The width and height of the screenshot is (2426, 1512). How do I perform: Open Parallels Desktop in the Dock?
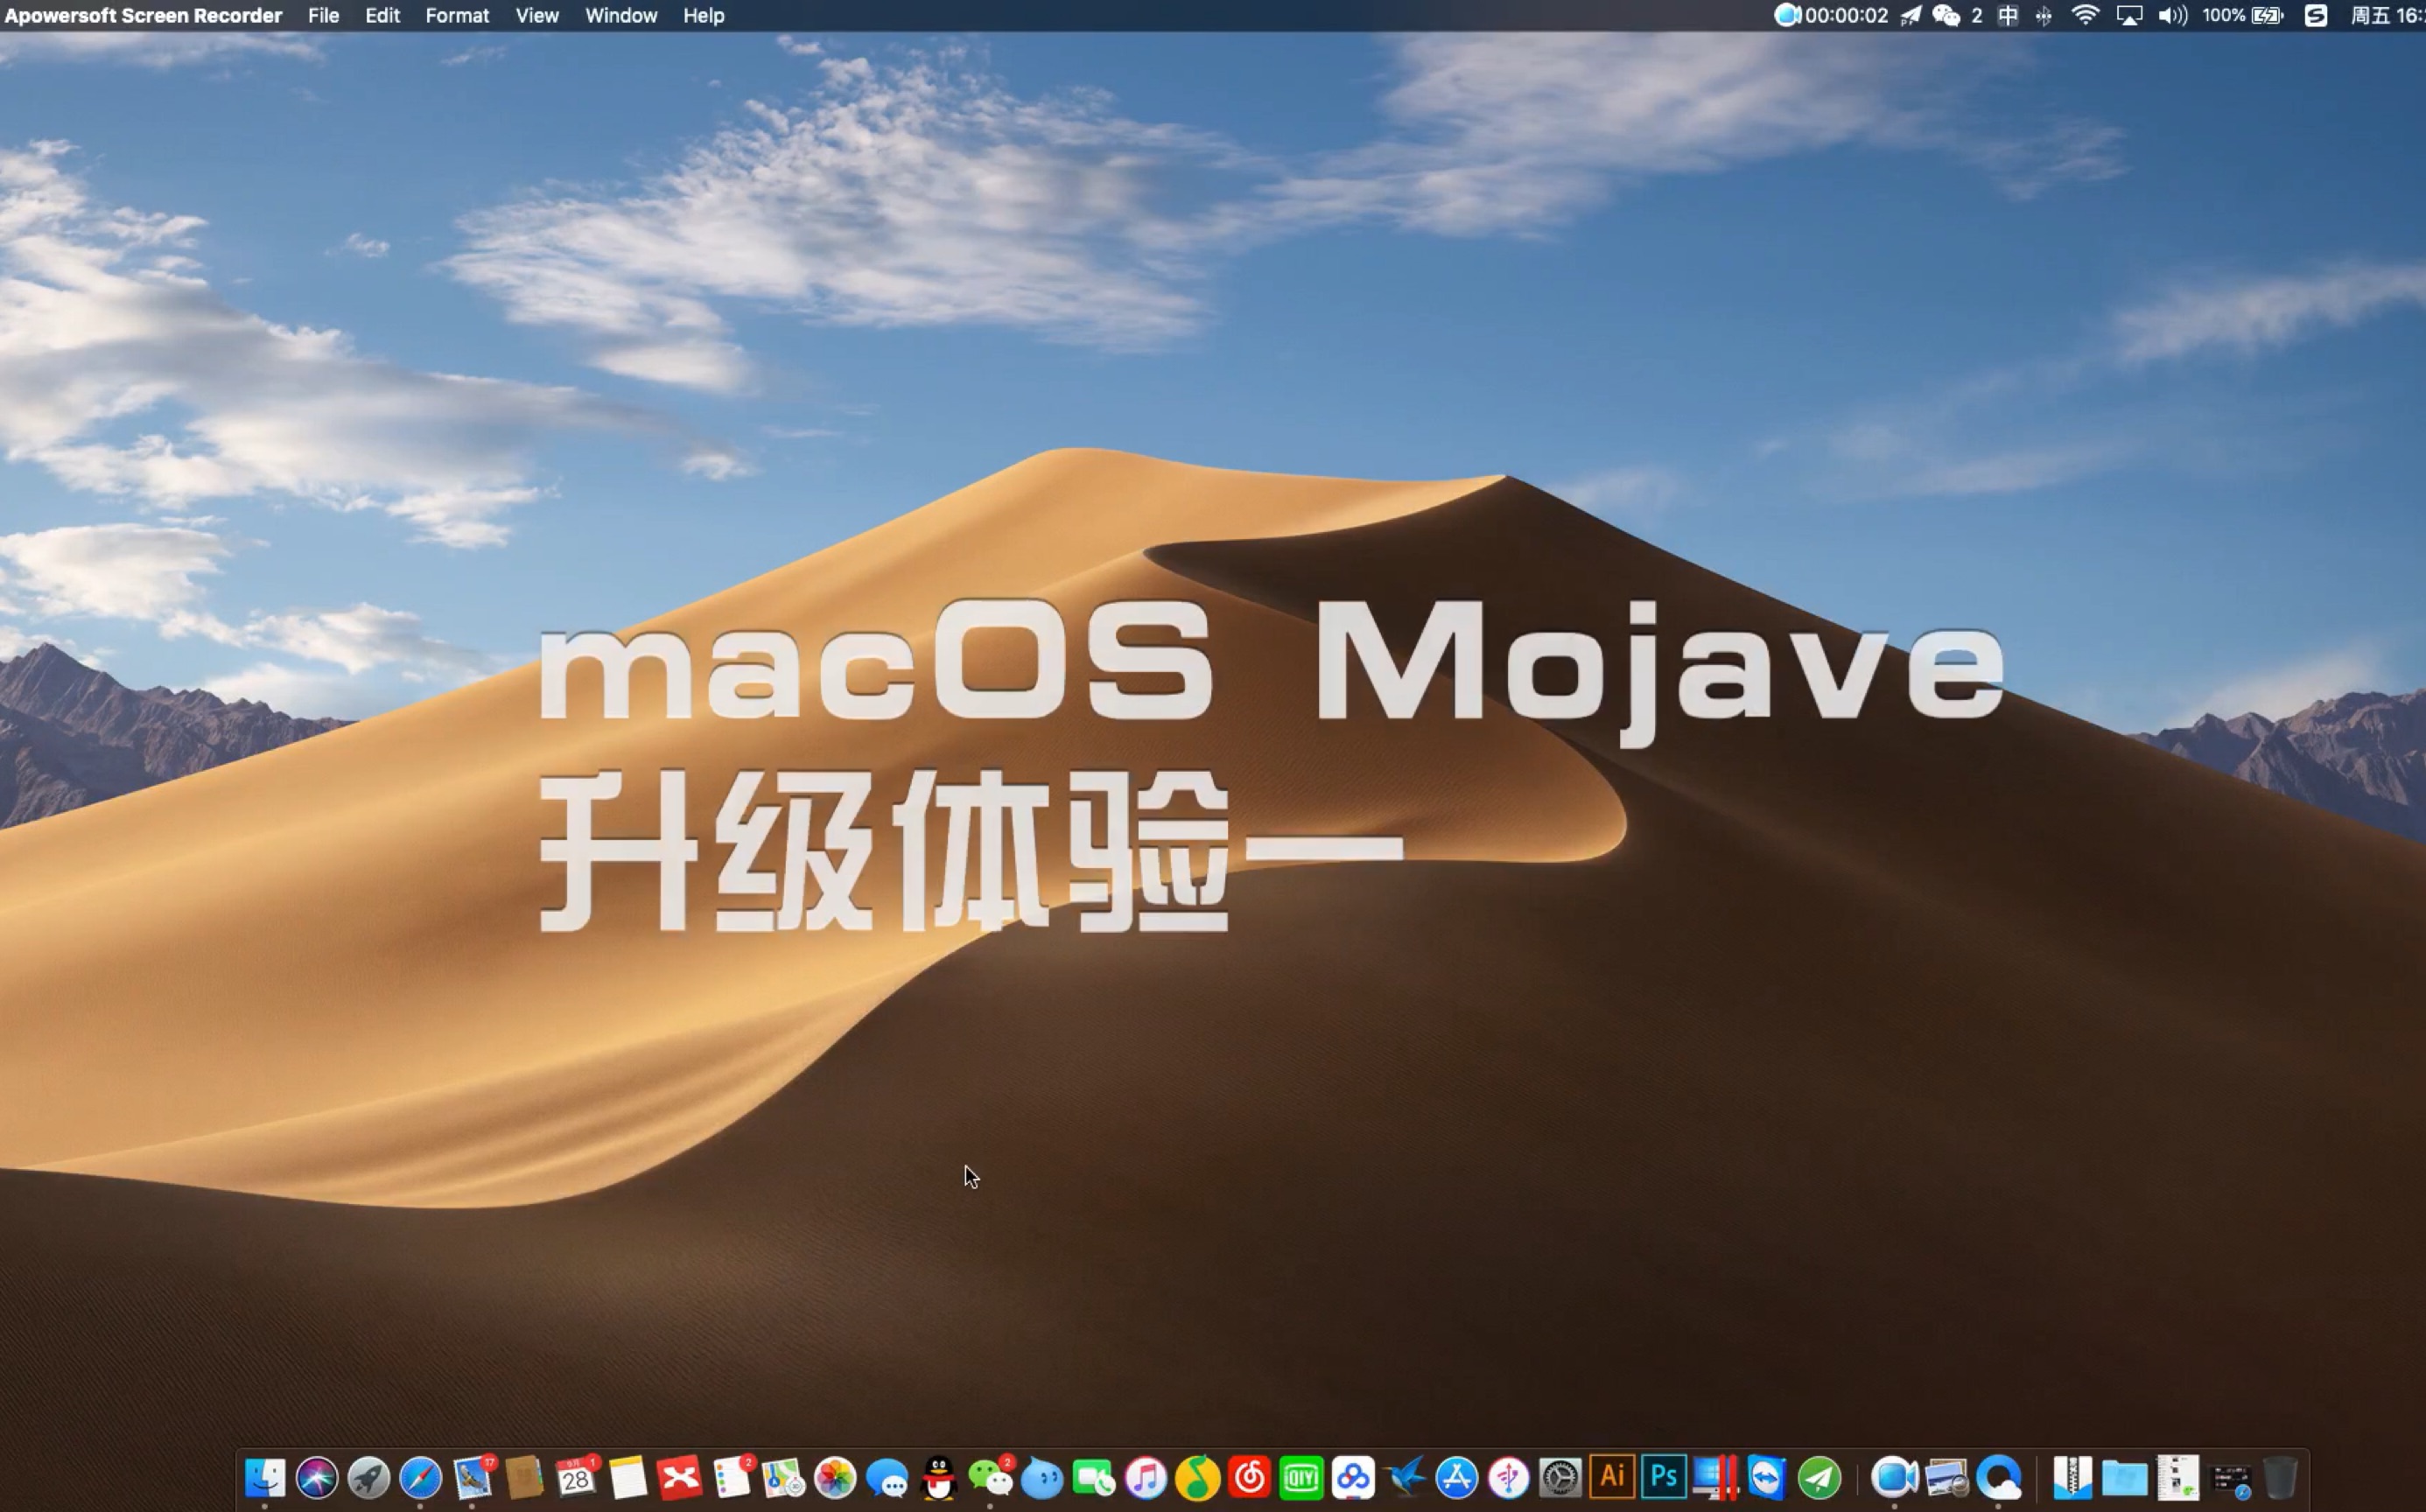(x=1716, y=1477)
